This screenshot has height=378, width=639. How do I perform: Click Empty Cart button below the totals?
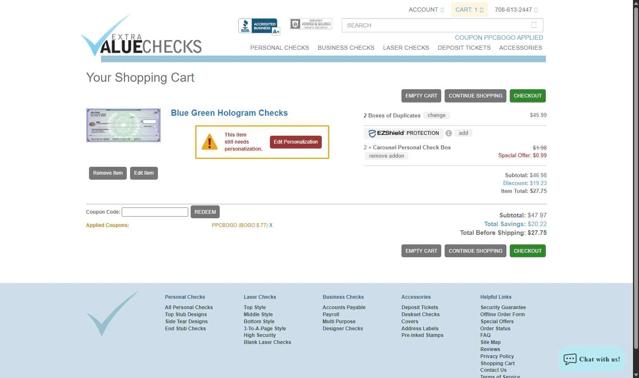pyautogui.click(x=421, y=251)
